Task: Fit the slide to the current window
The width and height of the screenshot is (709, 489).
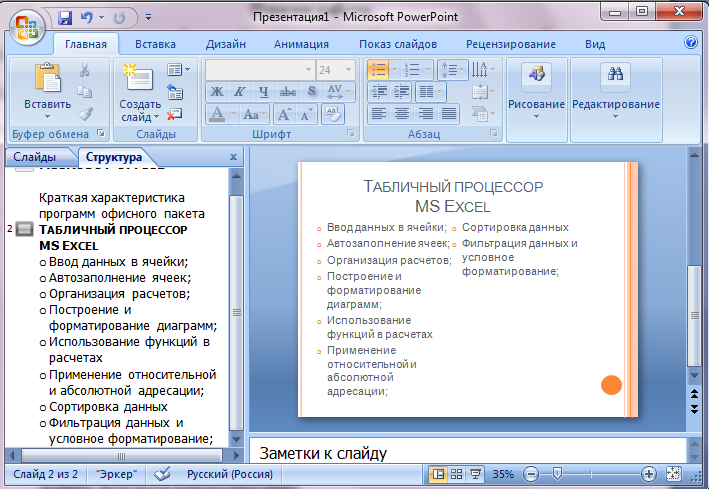Action: [673, 474]
